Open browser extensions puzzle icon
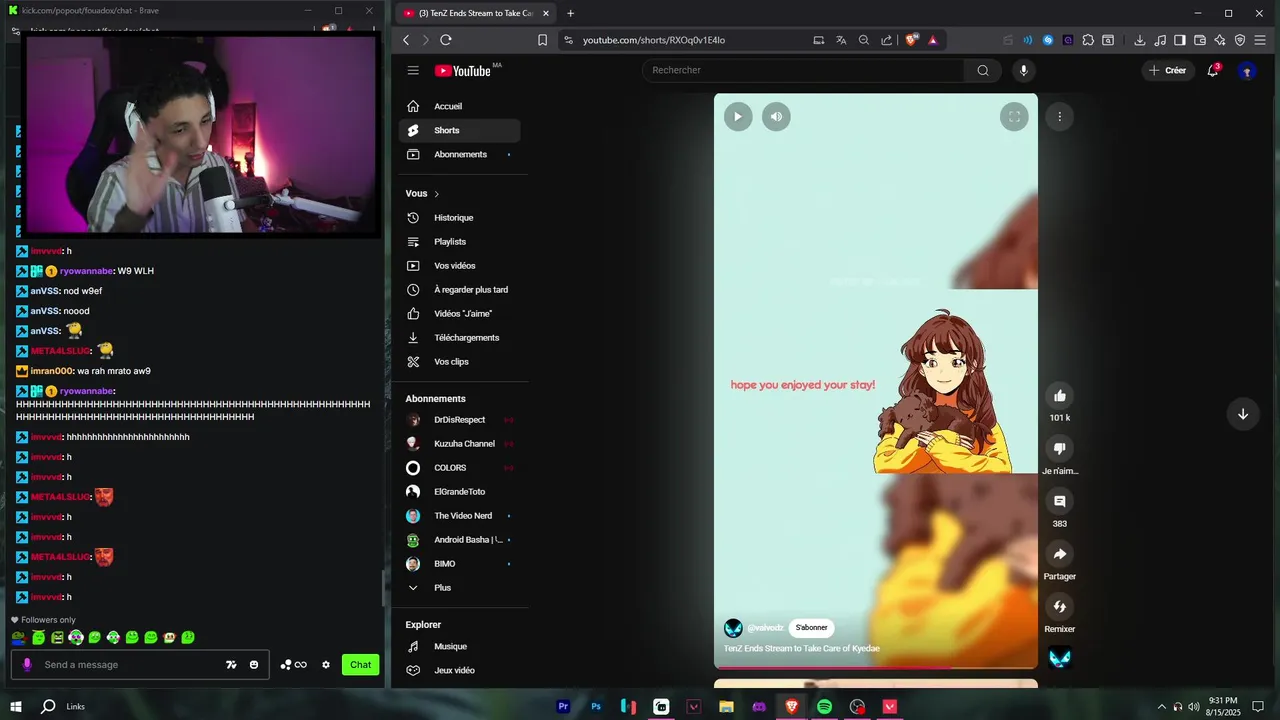The height and width of the screenshot is (720, 1280). [x=1088, y=40]
